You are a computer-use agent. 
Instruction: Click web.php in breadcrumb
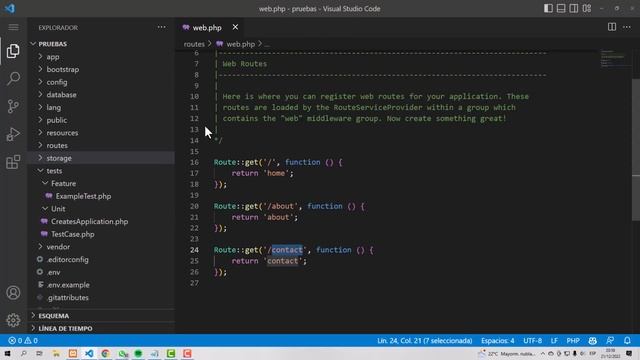(240, 44)
